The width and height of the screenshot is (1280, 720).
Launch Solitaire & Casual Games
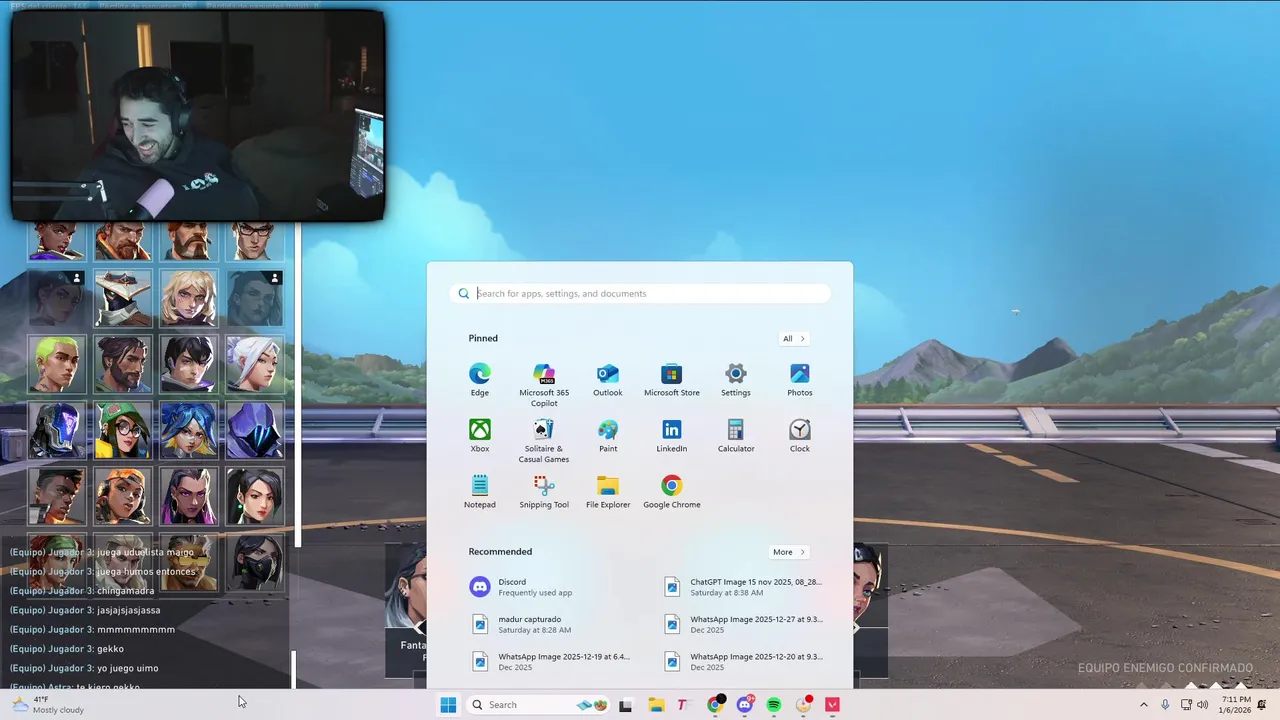[x=544, y=440]
